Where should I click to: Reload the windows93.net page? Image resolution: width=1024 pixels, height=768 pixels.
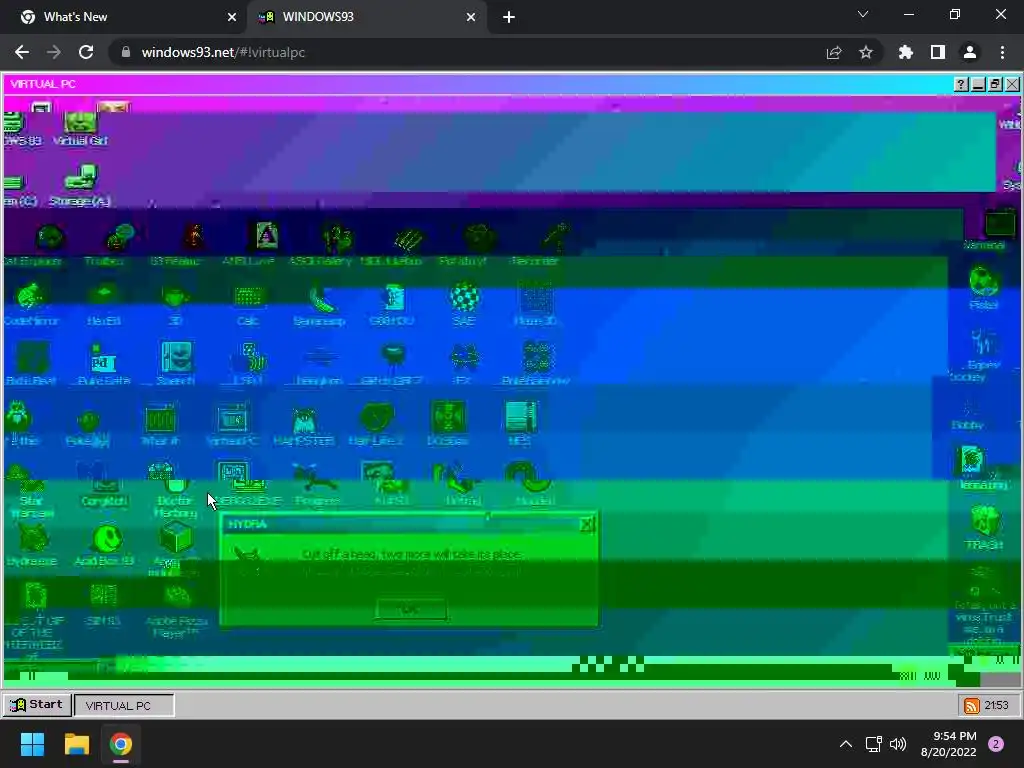click(x=86, y=52)
